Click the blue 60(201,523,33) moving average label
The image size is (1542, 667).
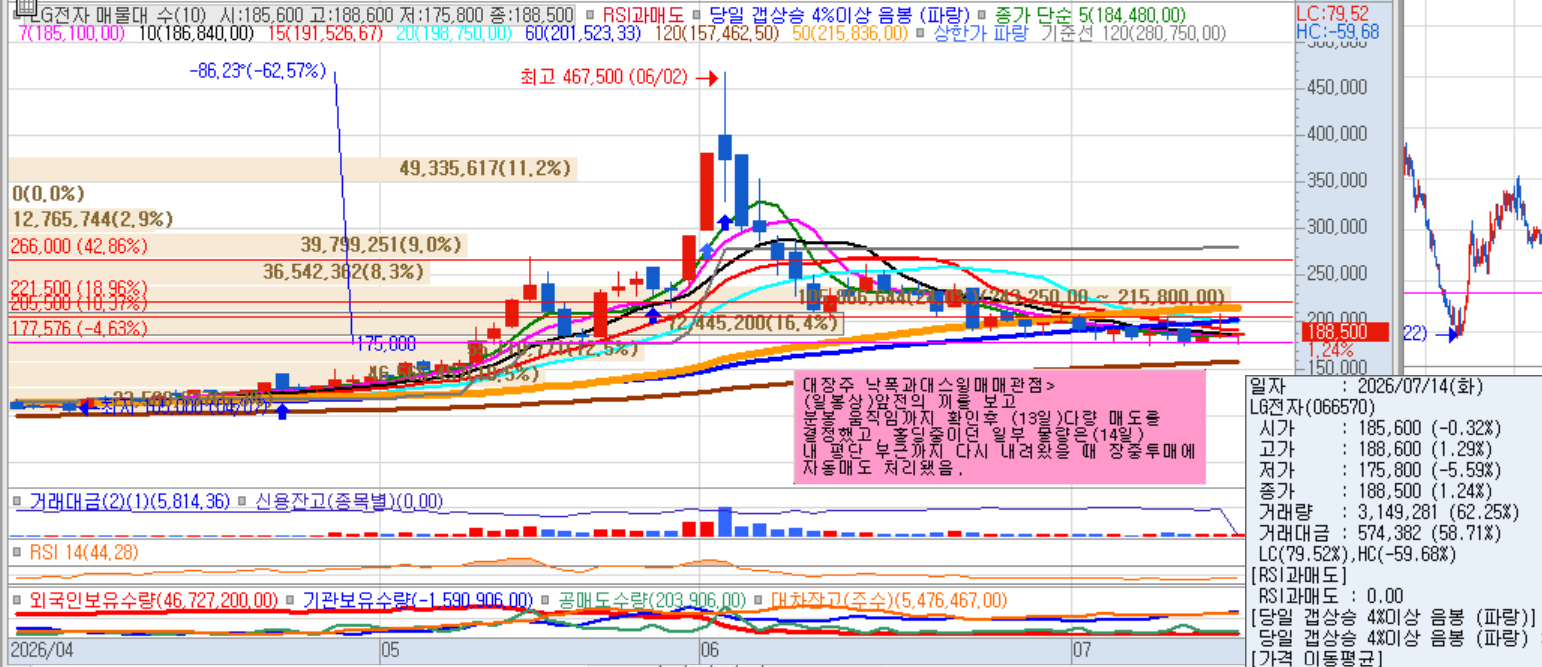tap(585, 33)
